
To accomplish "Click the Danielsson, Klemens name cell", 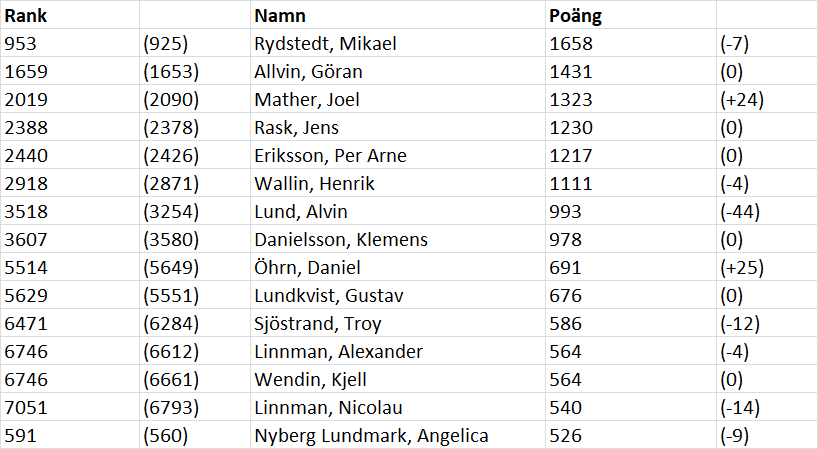I will pos(341,240).
